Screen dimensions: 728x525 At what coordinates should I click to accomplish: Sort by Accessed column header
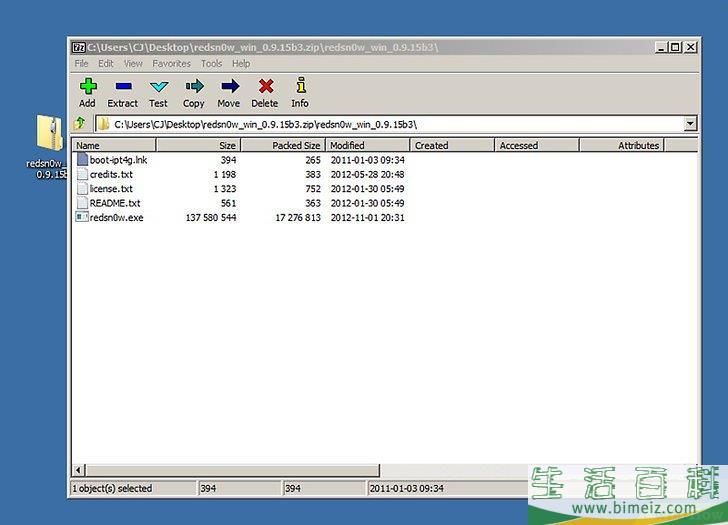(536, 145)
